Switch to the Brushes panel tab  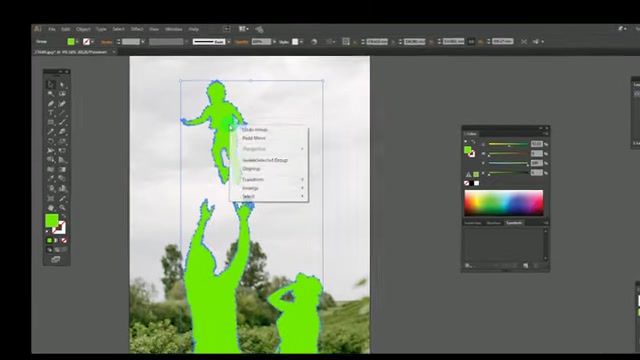(493, 223)
